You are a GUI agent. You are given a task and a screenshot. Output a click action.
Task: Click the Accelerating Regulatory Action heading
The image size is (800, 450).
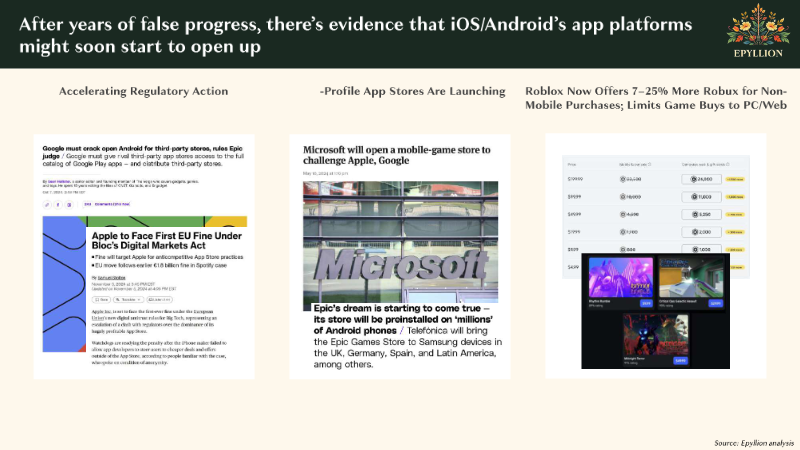coord(144,91)
